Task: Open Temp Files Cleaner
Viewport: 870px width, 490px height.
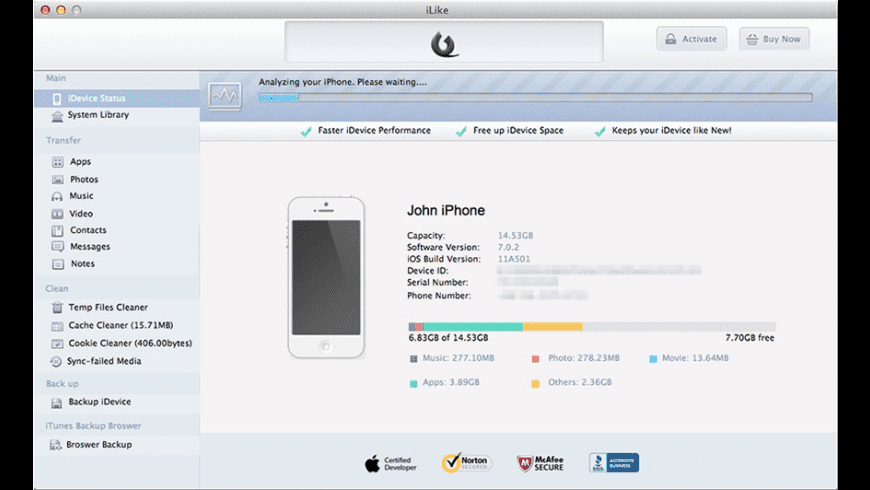Action: (x=108, y=307)
